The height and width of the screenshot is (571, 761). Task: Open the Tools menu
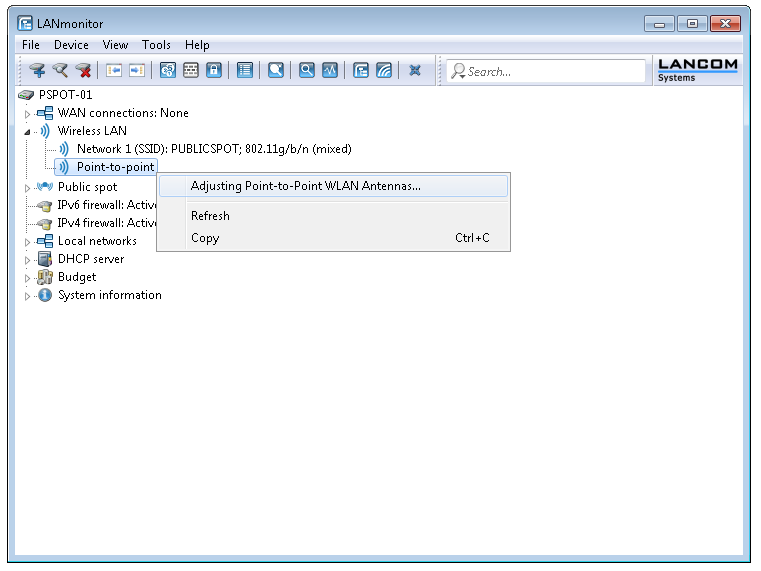click(x=156, y=45)
